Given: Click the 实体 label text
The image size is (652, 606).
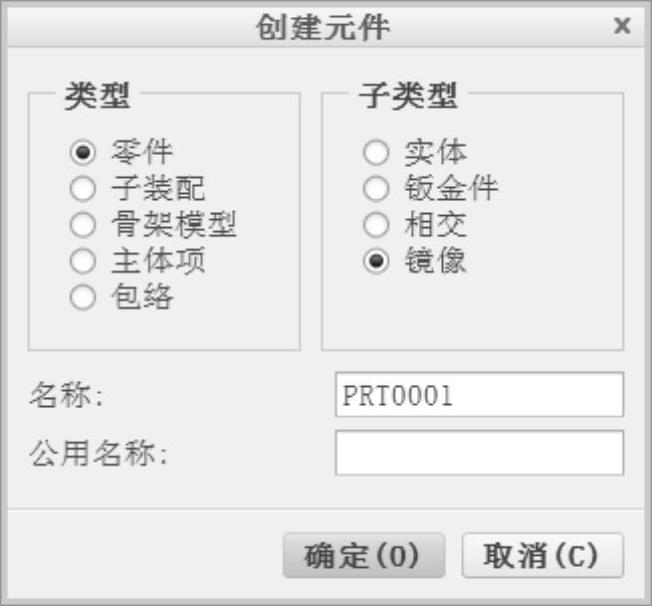Looking at the screenshot, I should click(x=435, y=153).
